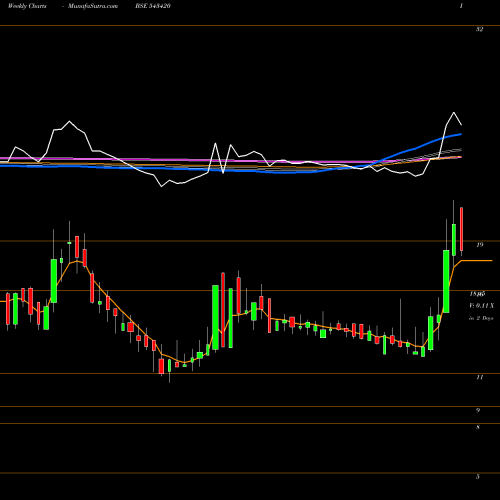Click the price axis label 9

click(478, 410)
